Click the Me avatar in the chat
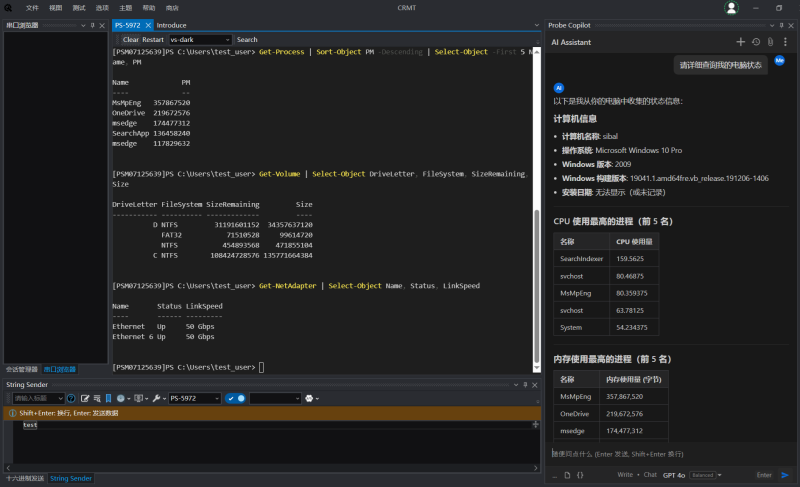The image size is (800, 487). tap(780, 60)
